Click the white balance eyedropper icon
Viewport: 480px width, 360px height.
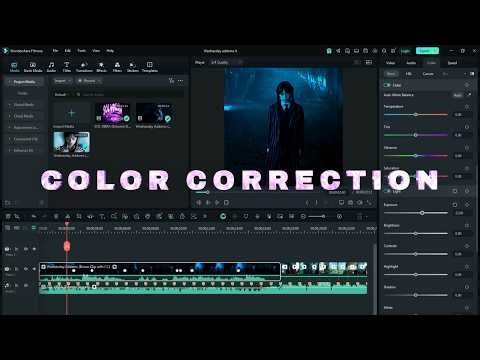coord(469,95)
